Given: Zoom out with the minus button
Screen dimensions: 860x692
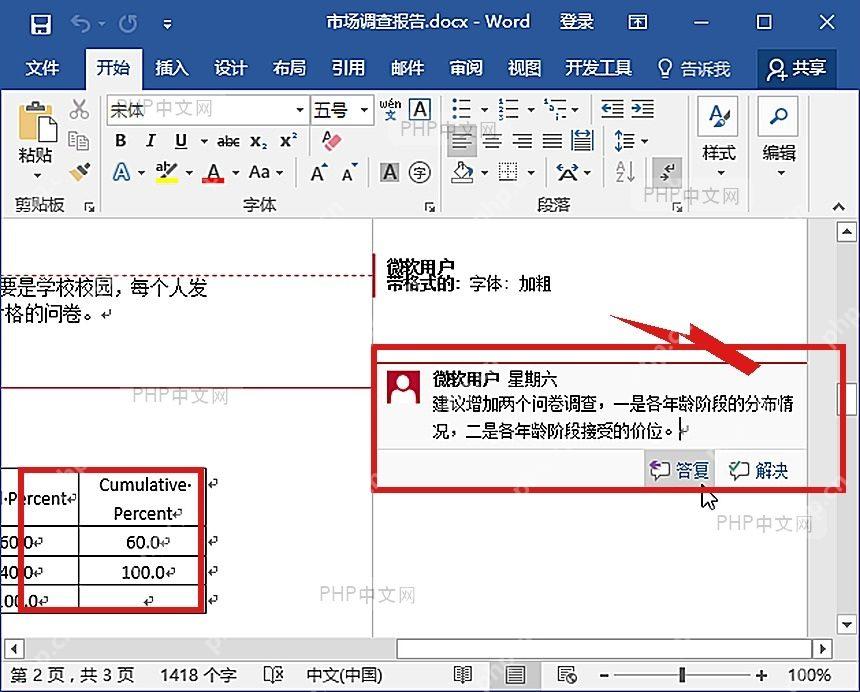Looking at the screenshot, I should [x=604, y=675].
